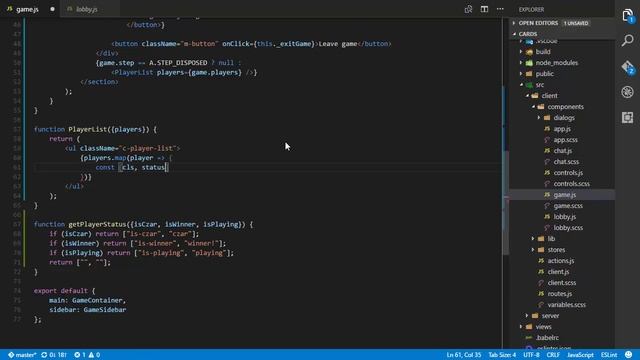This screenshot has width=640, height=360.
Task: Open the Debug view in activity bar
Action: (628, 92)
